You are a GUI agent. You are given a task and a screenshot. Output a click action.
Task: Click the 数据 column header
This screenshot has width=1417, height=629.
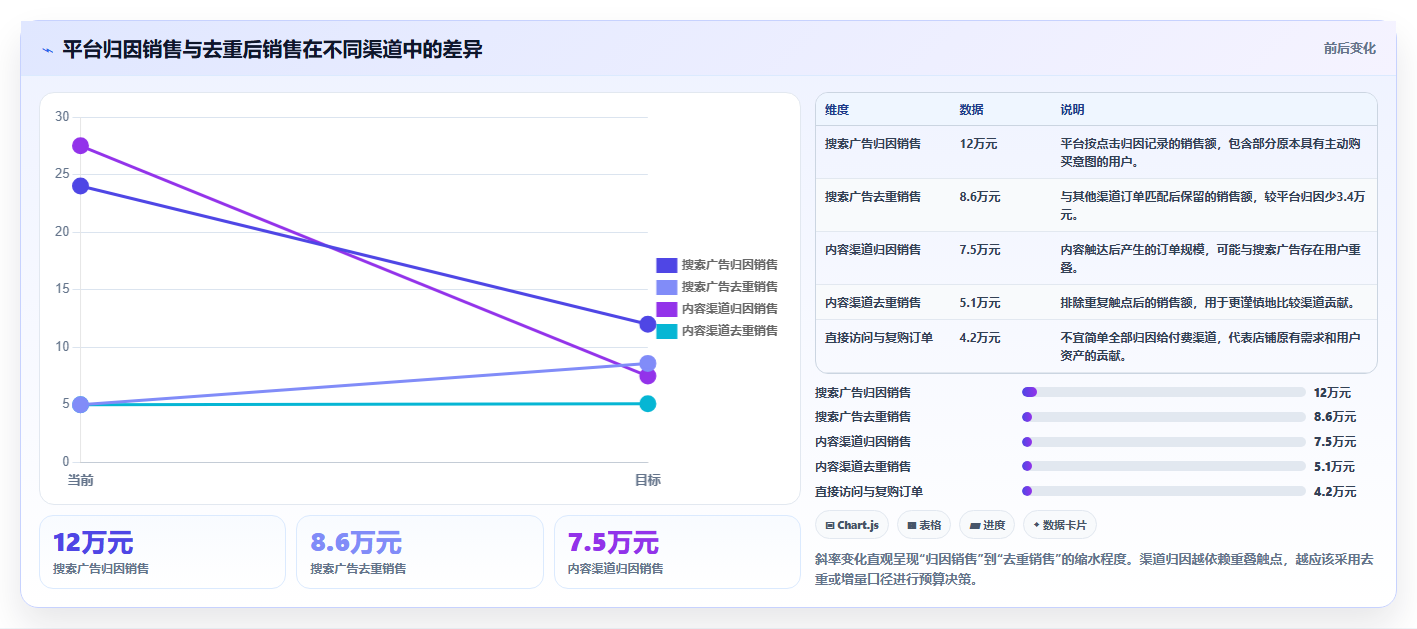(x=971, y=110)
